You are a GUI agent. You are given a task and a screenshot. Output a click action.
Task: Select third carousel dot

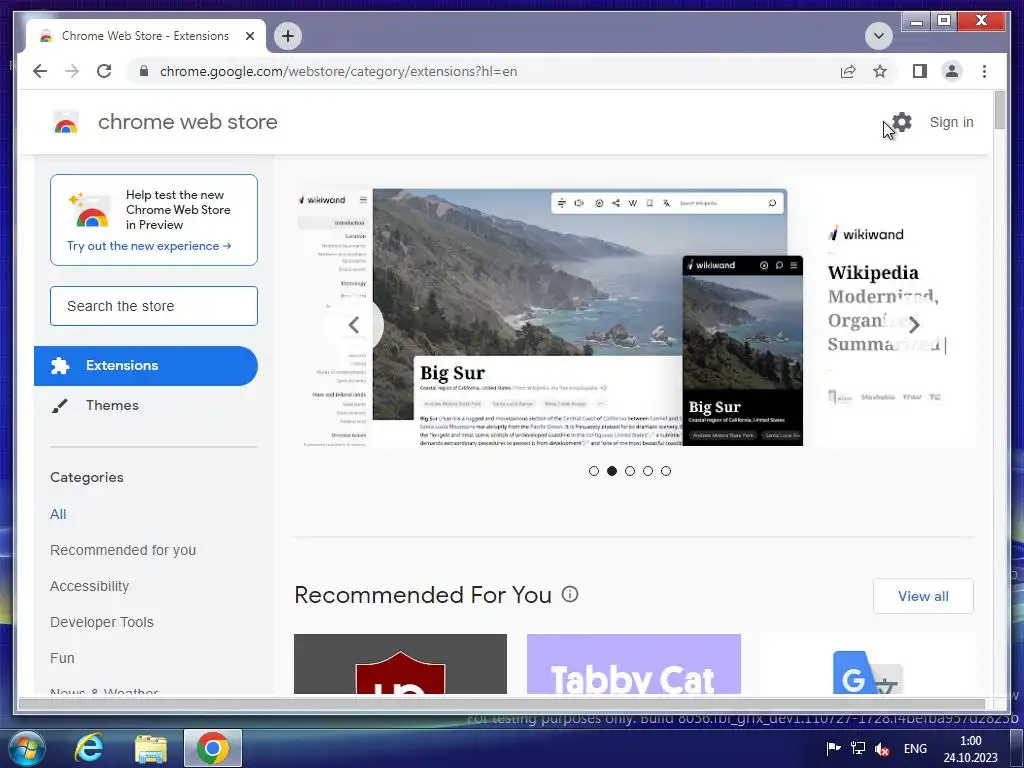(x=630, y=471)
